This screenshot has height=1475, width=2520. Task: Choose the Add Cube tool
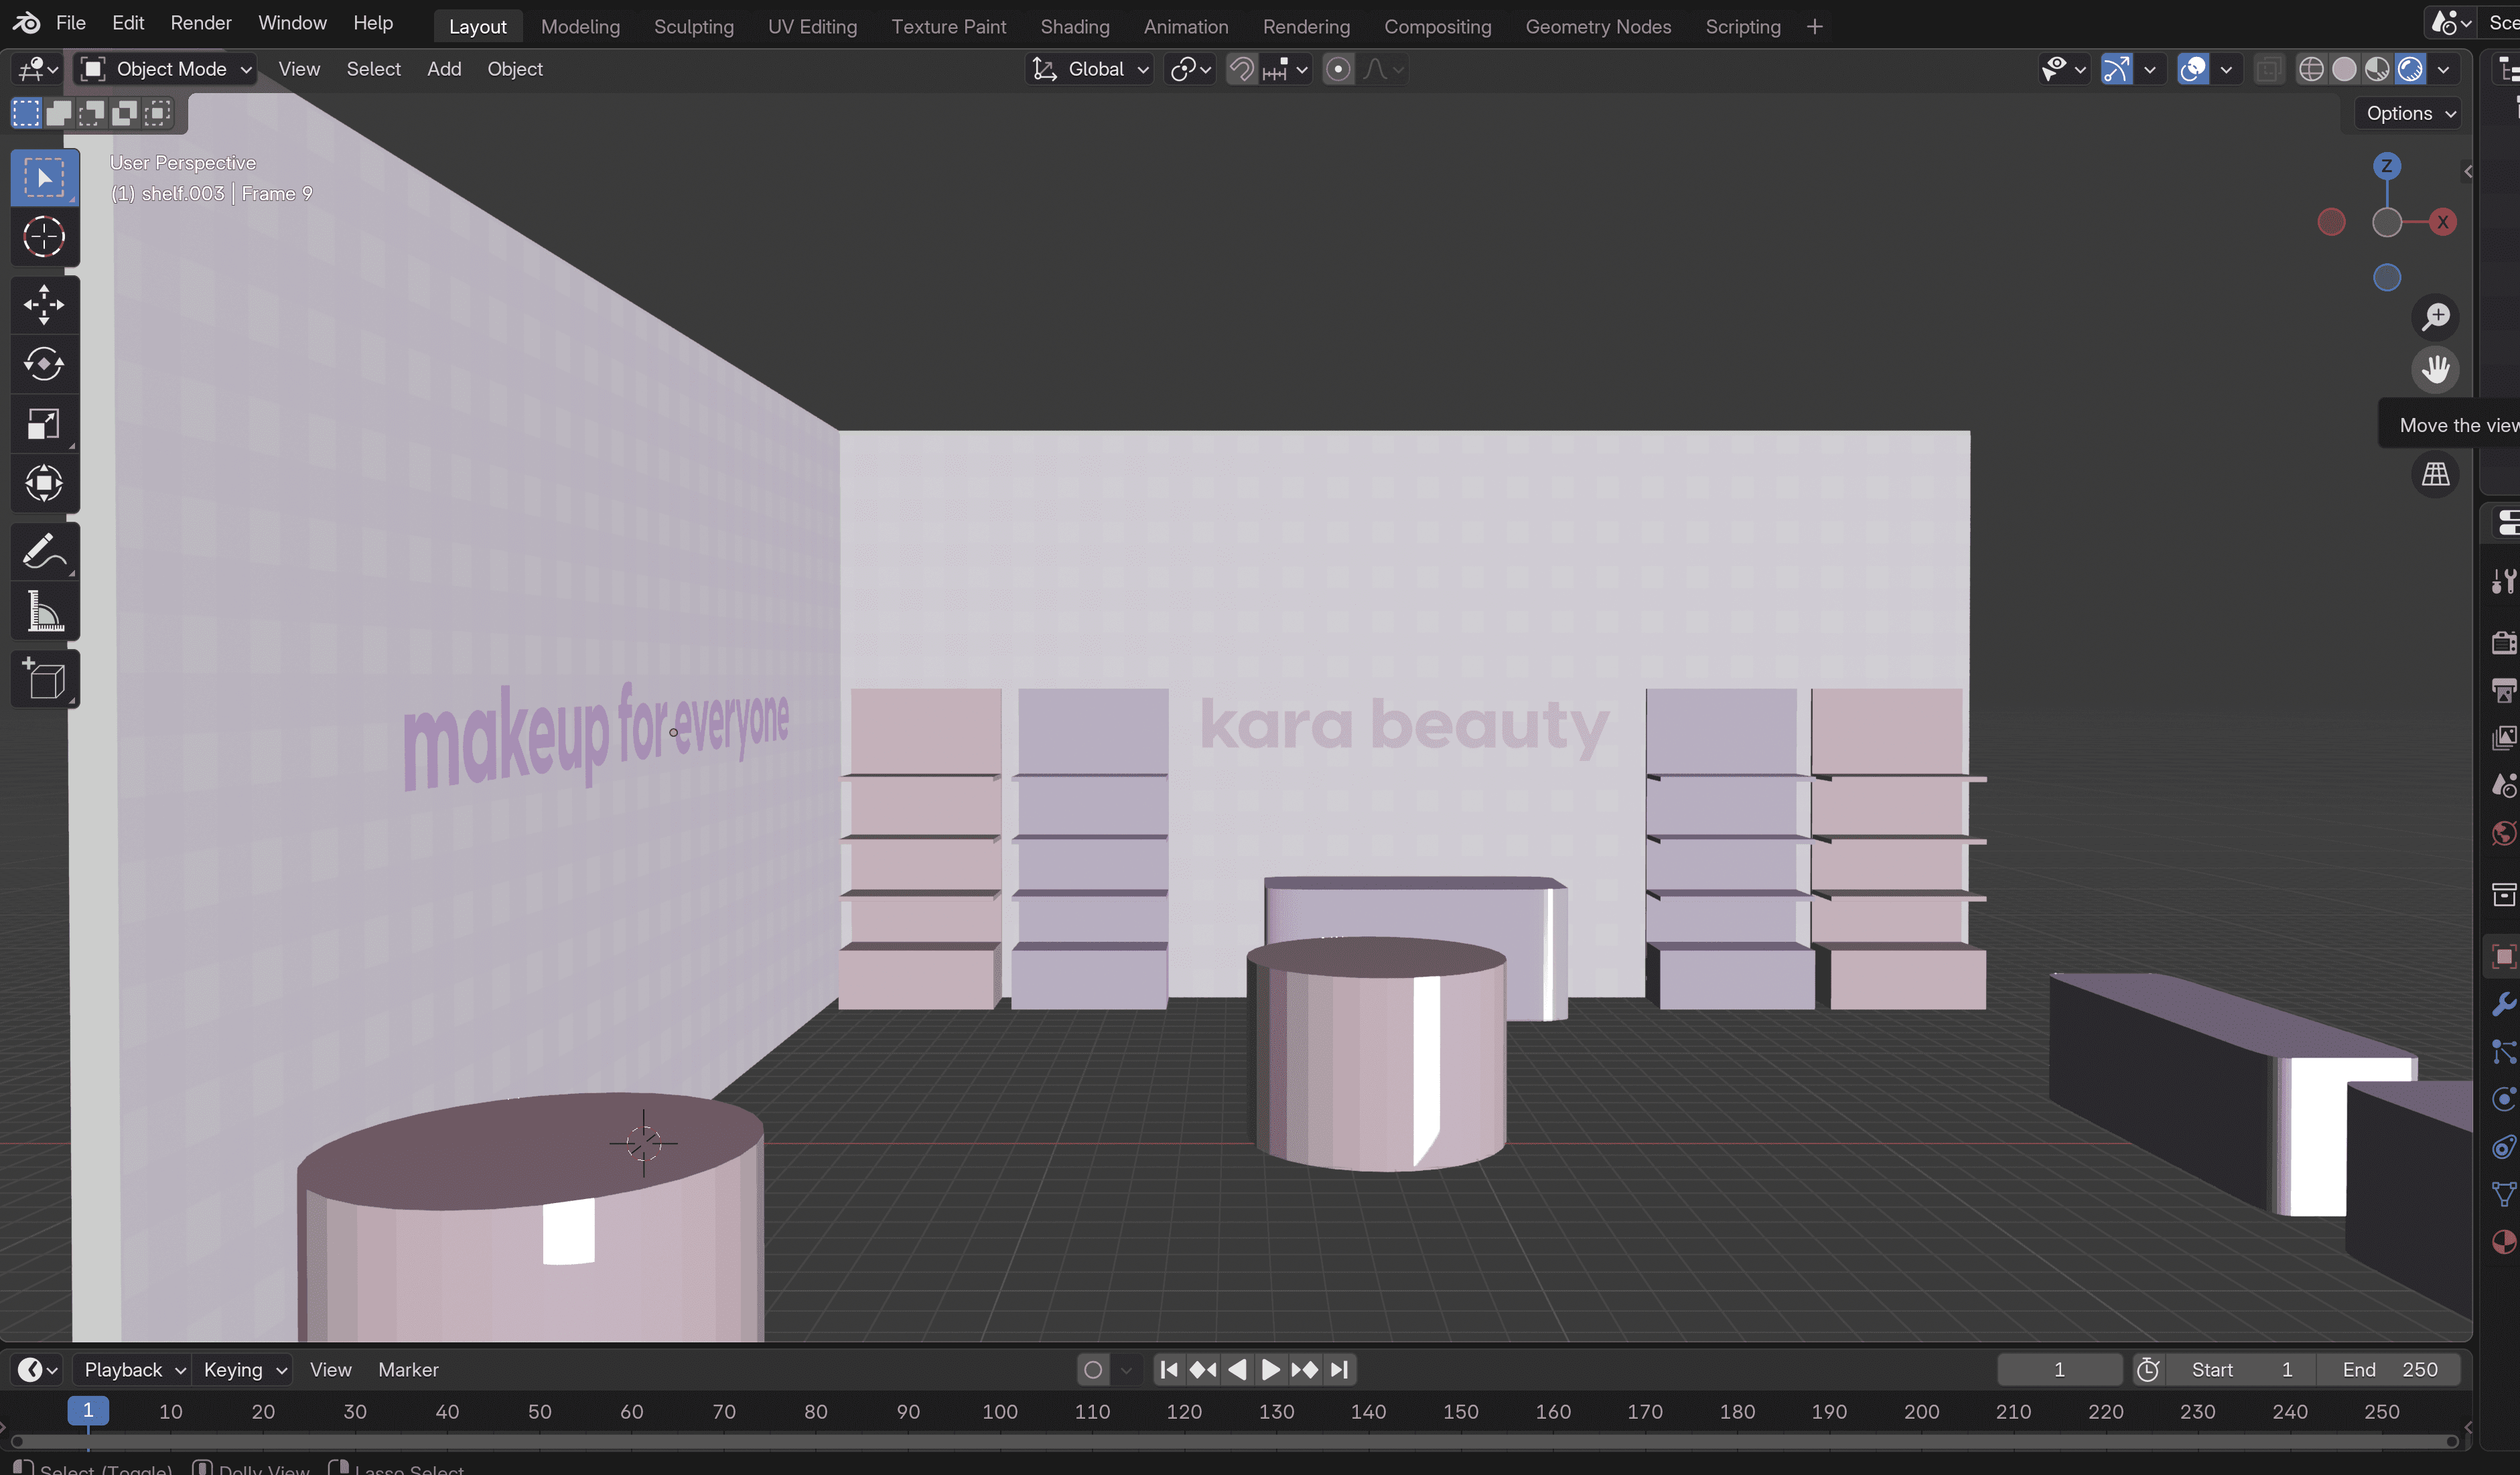pyautogui.click(x=44, y=679)
